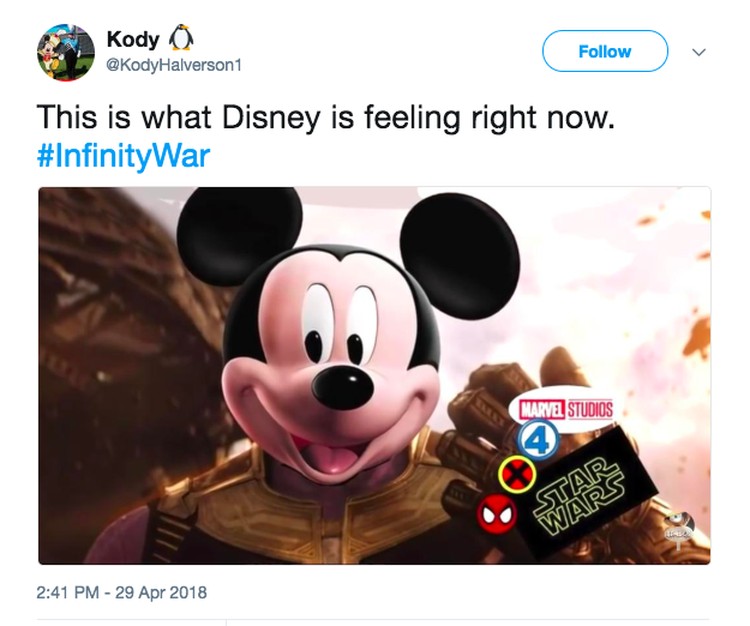Image resolution: width=750 pixels, height=626 pixels.
Task: Open the @KodyHalverson1 handle link
Action: click(174, 65)
